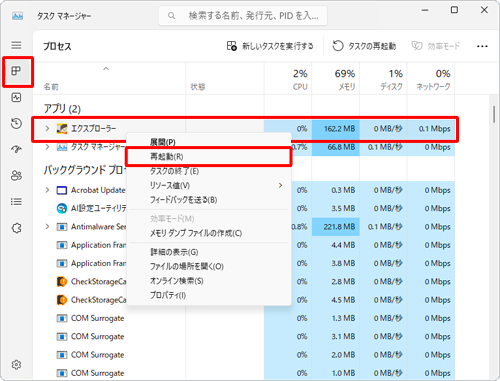
Task: Click the Acrobat Update process icon
Action: coord(62,190)
